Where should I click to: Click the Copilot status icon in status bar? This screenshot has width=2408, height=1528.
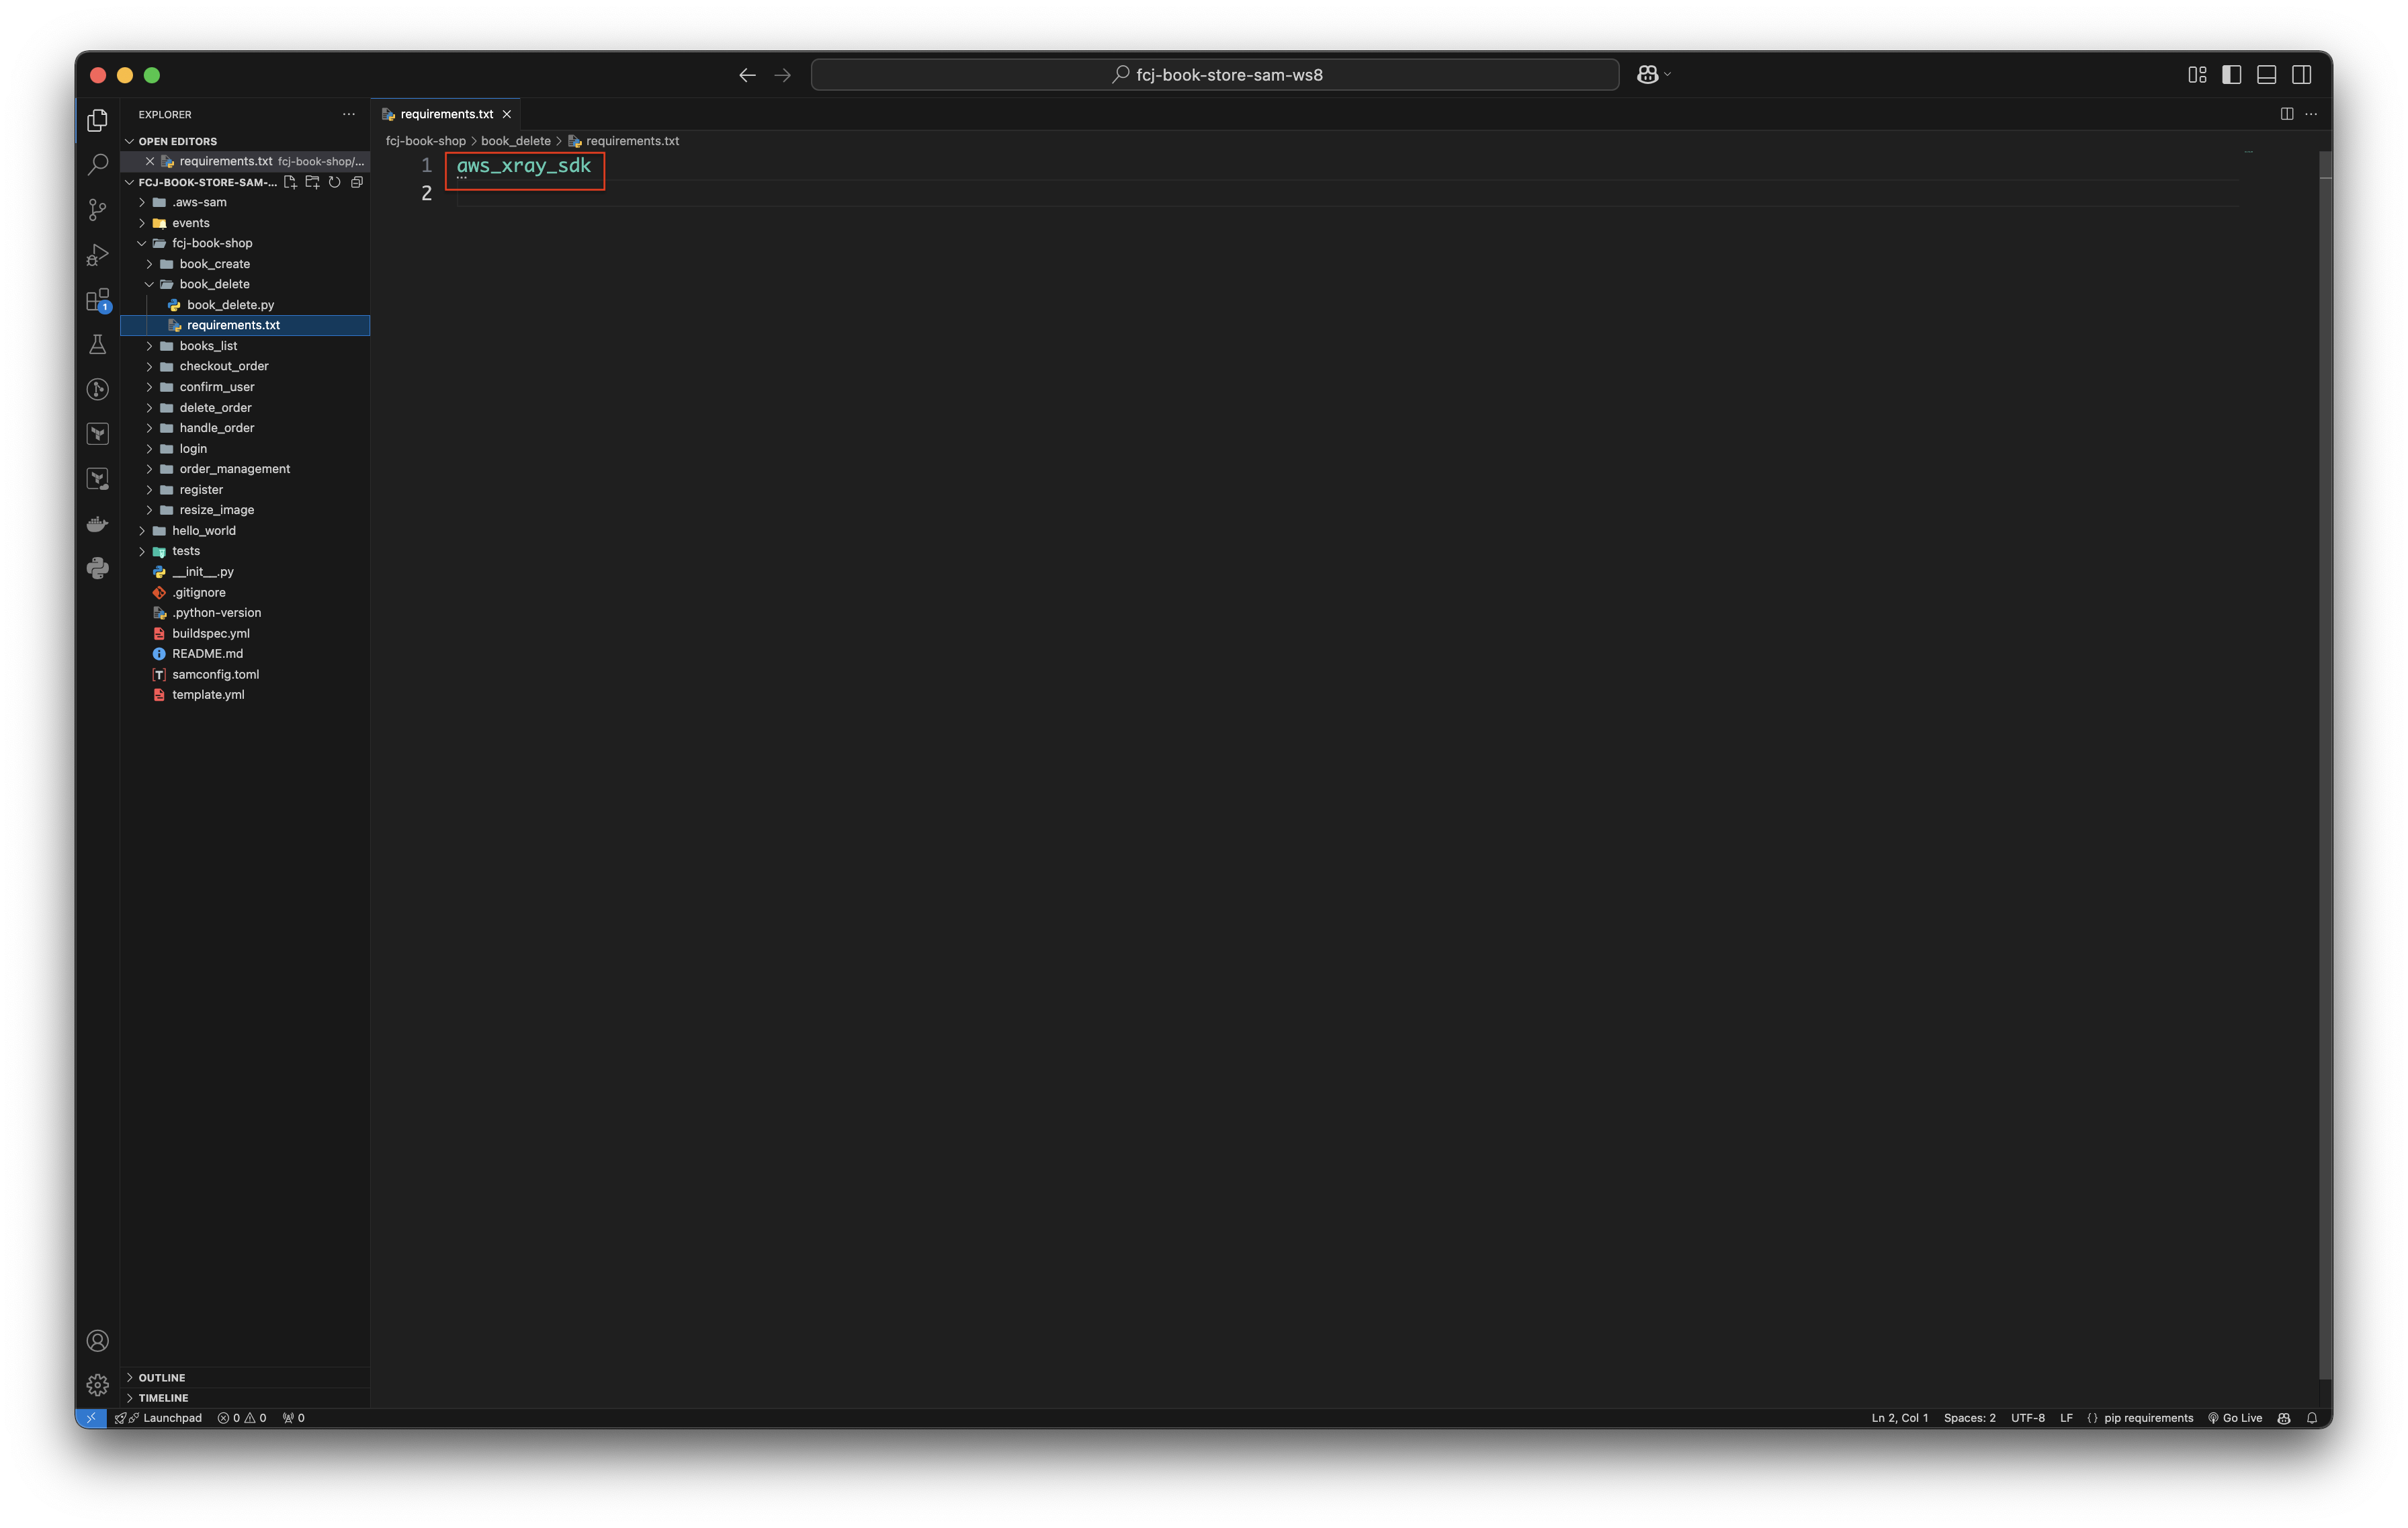coord(2284,1418)
